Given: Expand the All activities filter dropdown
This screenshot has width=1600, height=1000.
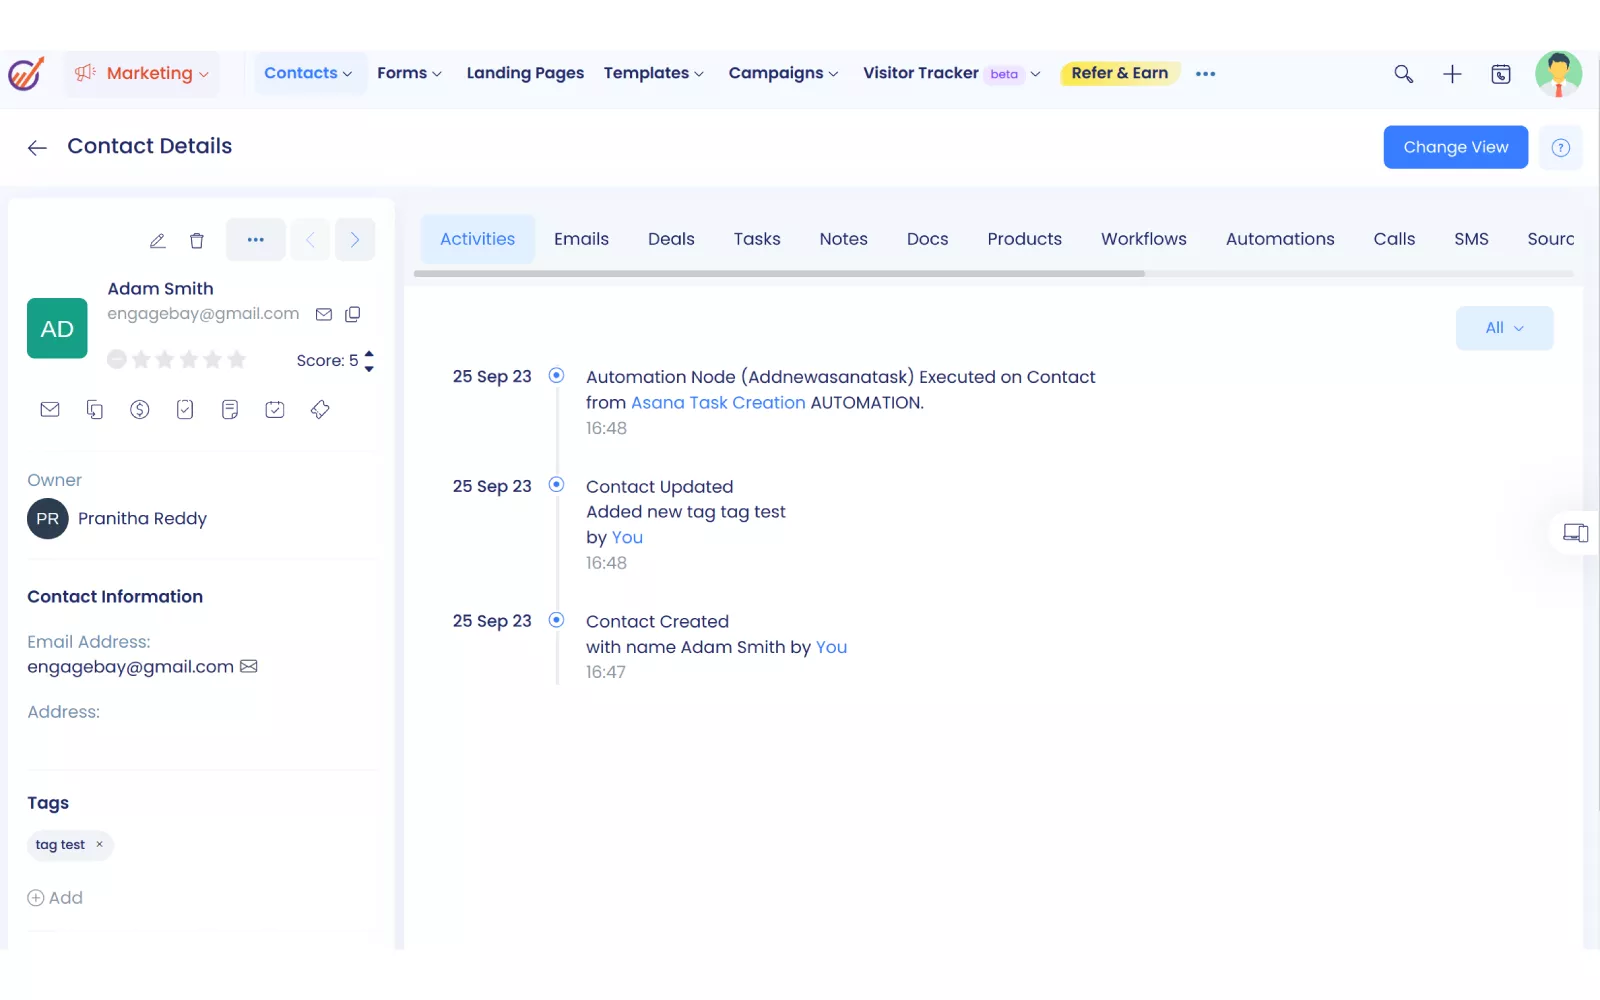Looking at the screenshot, I should (x=1504, y=328).
